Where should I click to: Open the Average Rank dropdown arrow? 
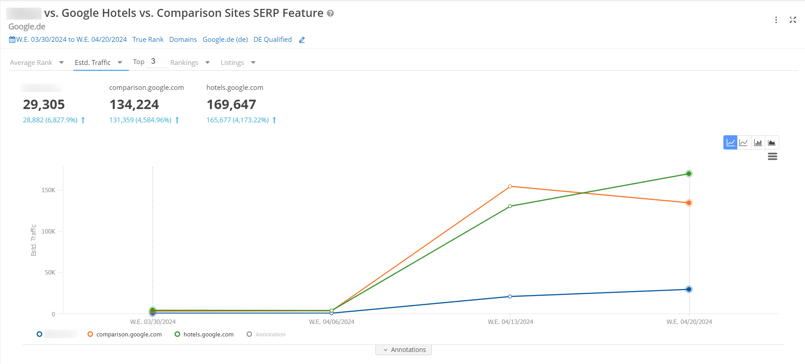[61, 63]
